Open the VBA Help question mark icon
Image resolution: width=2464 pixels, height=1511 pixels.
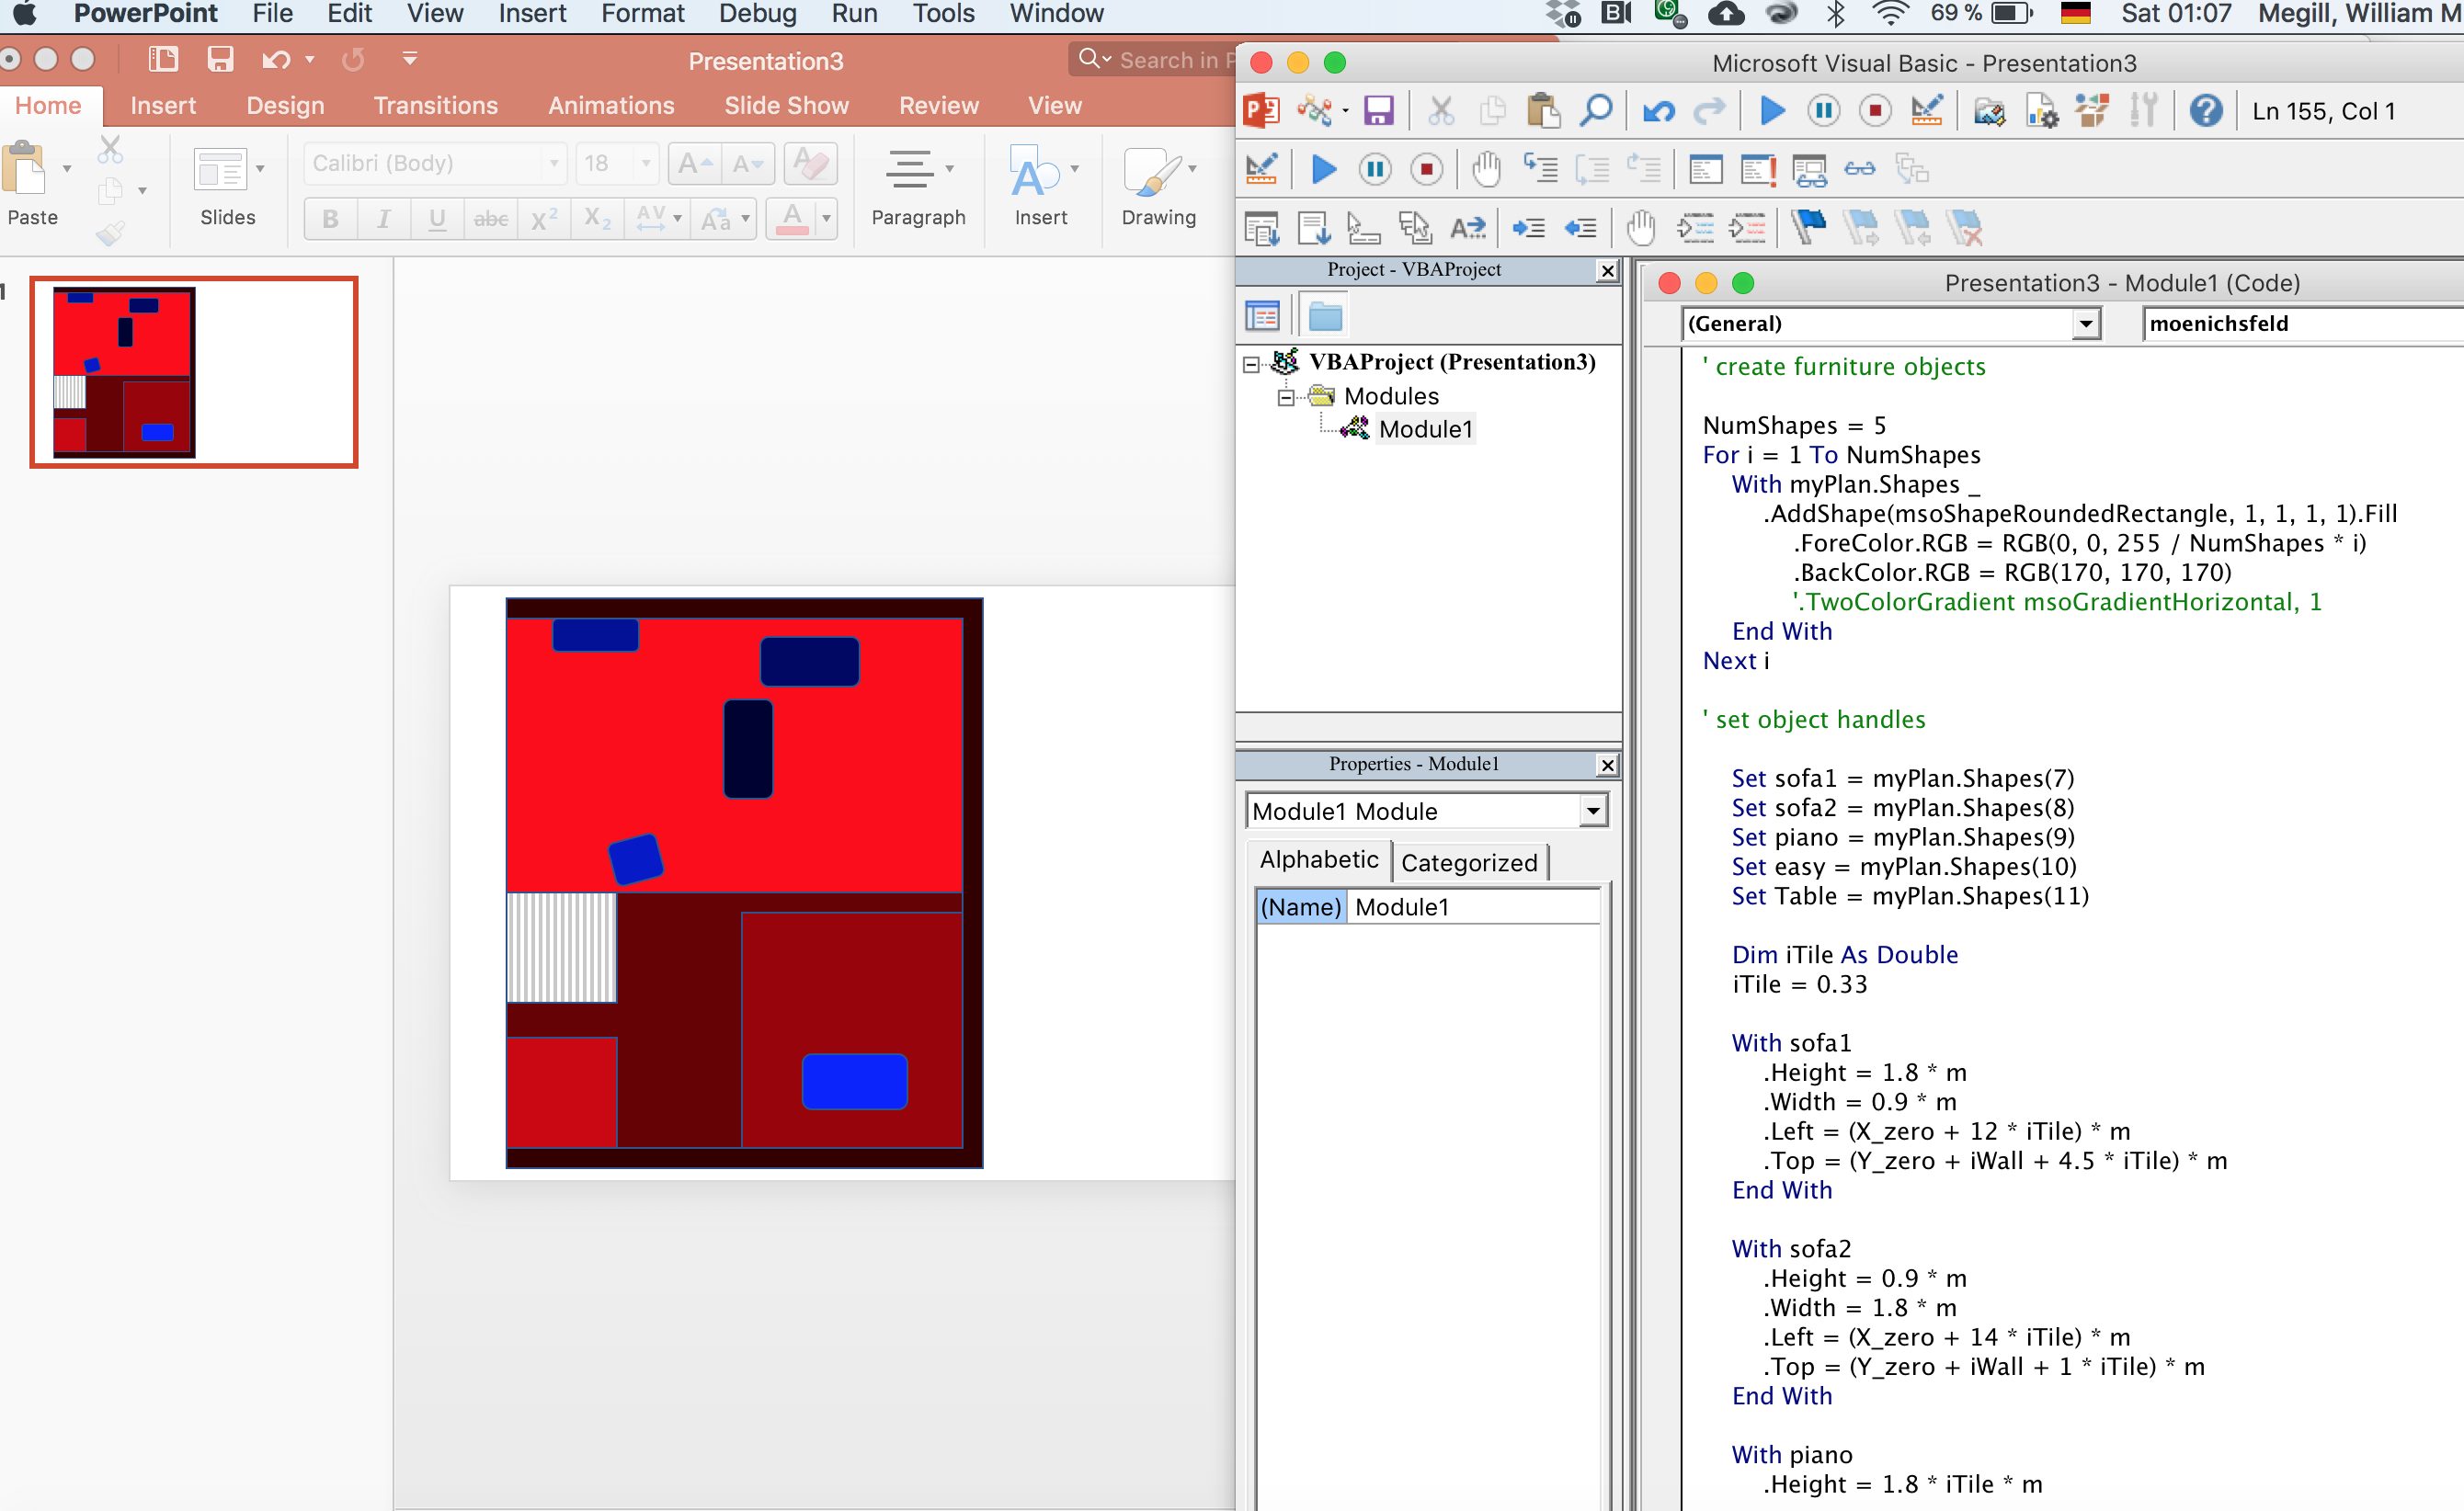(x=2205, y=111)
